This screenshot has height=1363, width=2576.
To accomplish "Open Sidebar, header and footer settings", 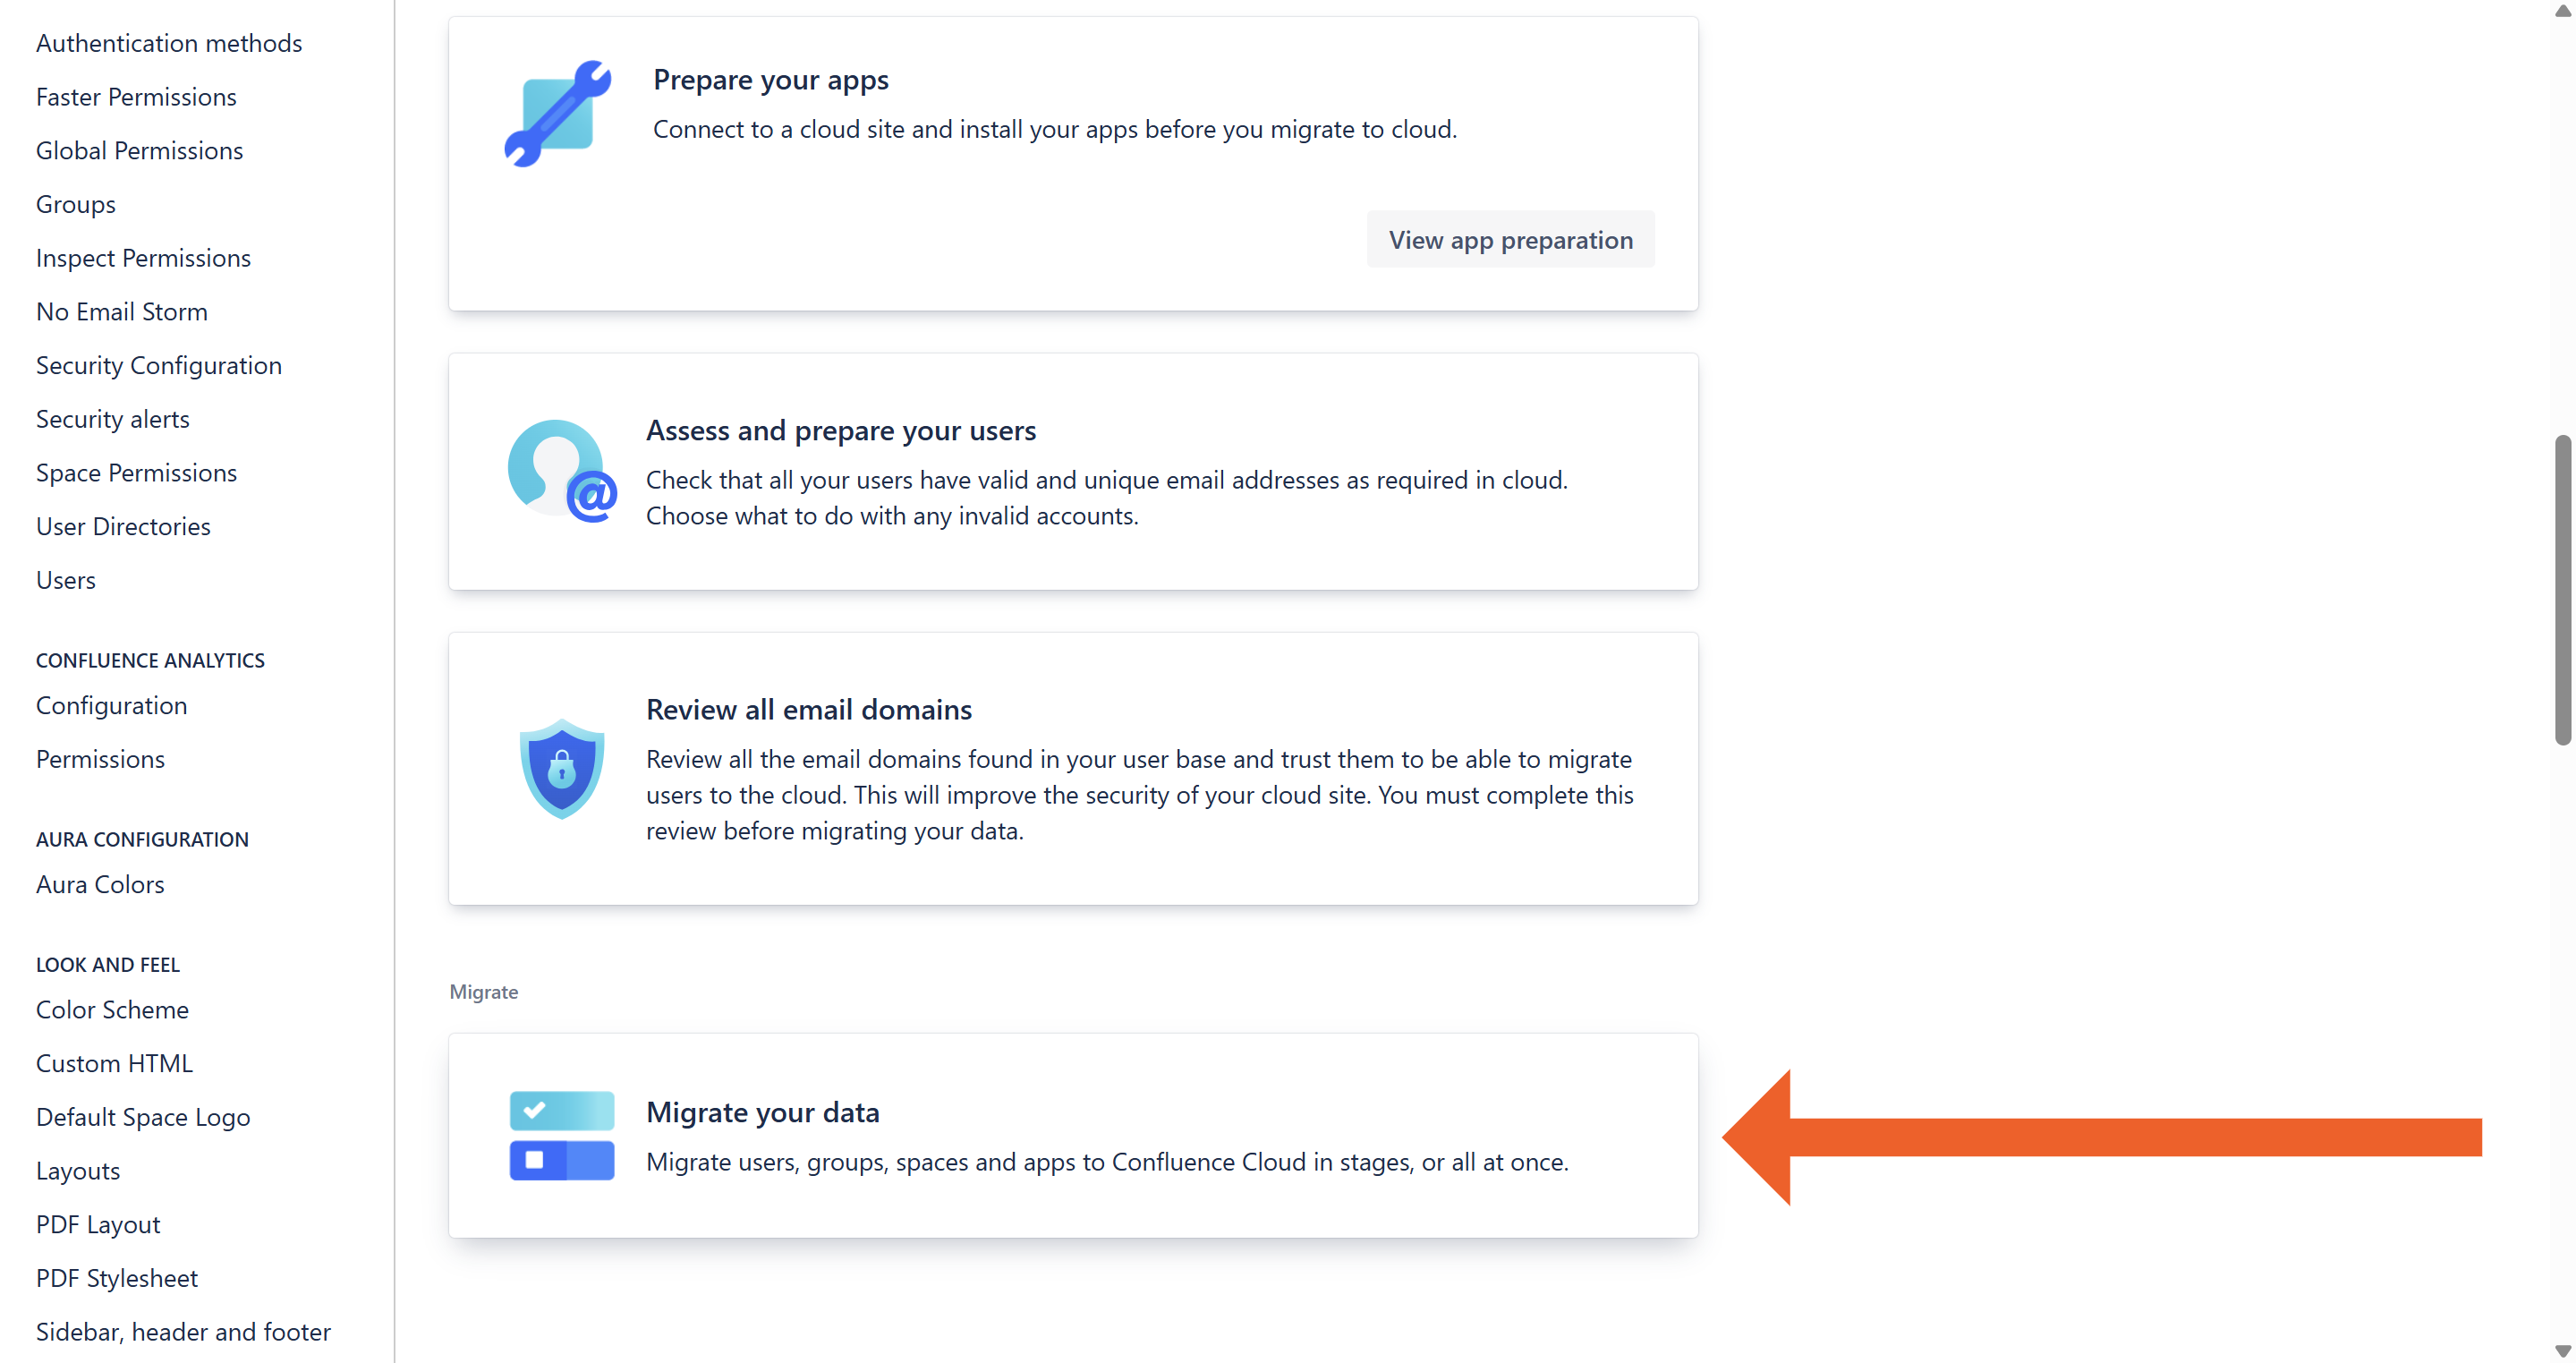I will (x=183, y=1332).
